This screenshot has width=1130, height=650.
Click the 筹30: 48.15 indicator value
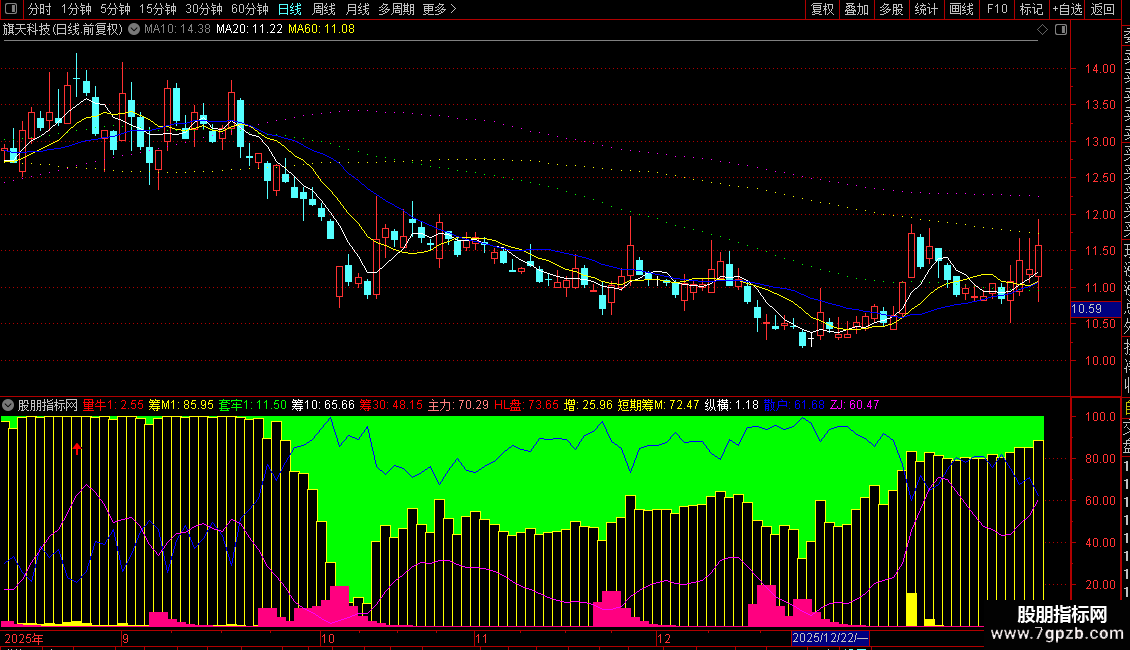(391, 405)
